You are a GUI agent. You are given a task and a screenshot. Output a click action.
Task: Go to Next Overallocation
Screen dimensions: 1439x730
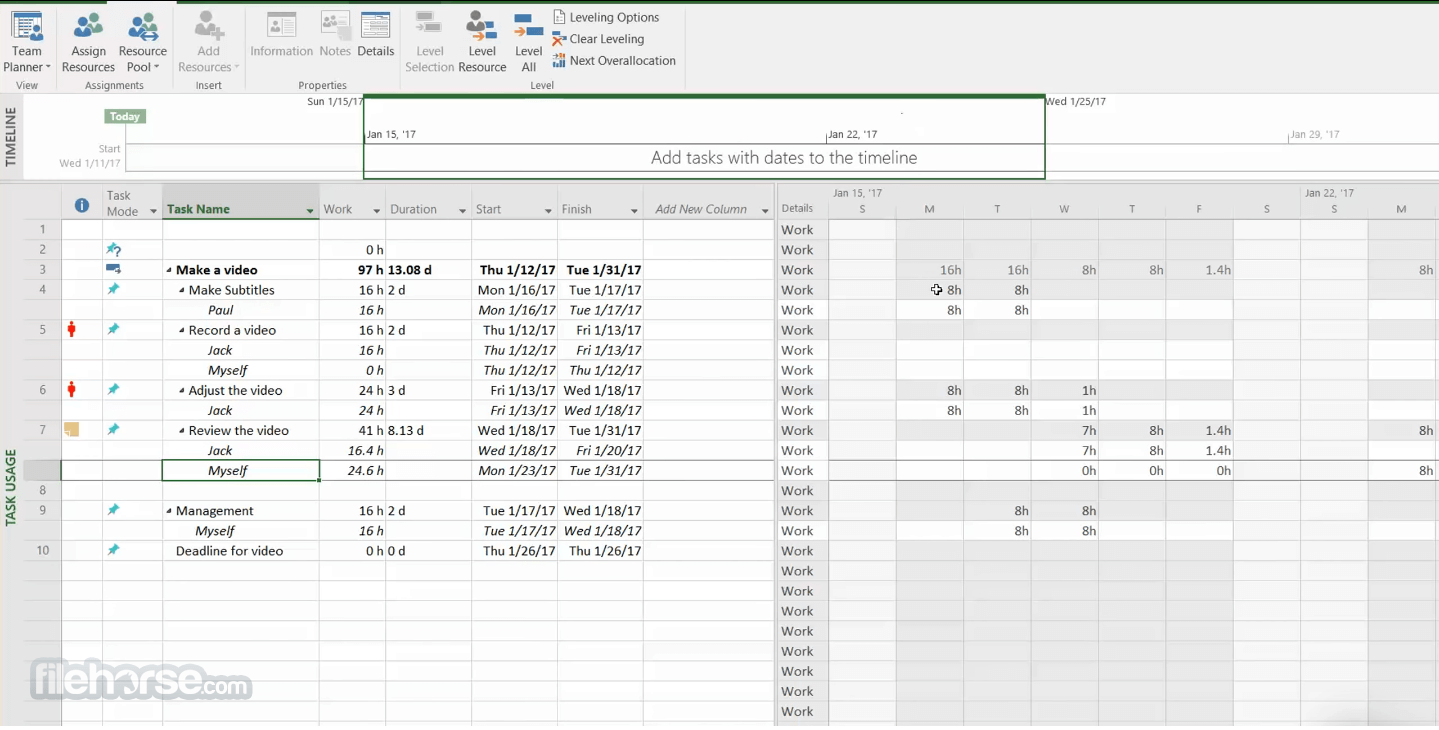coord(614,61)
